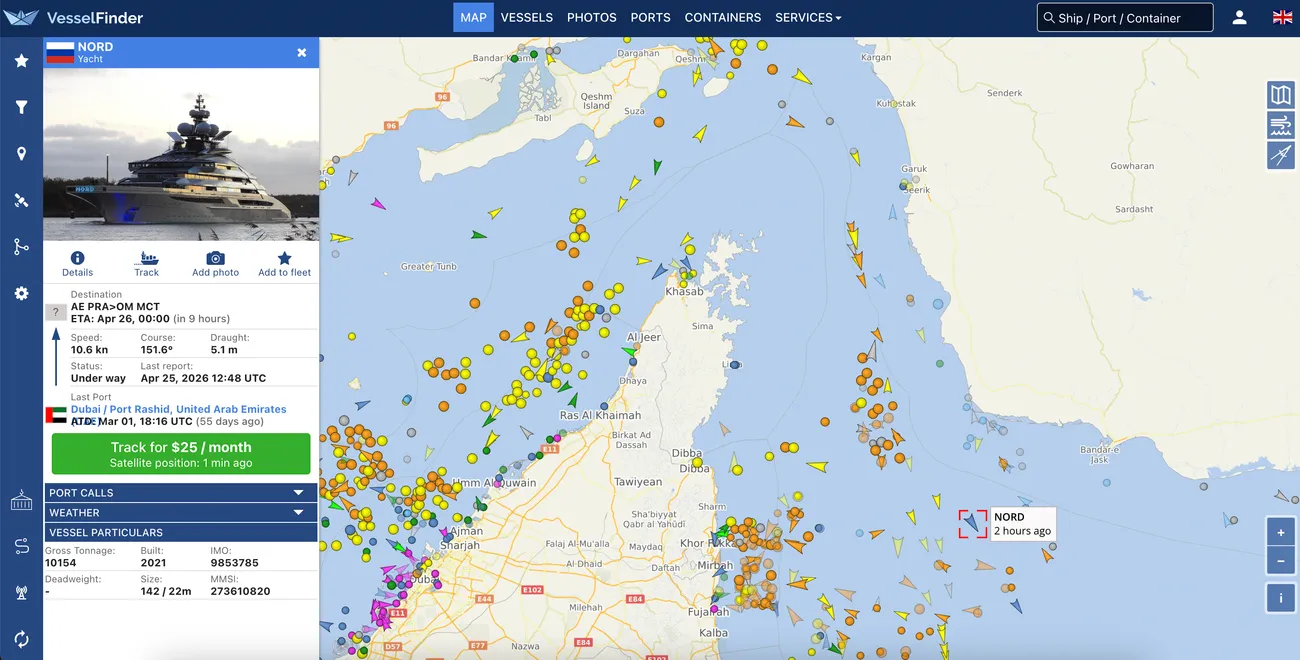This screenshot has height=660, width=1300.
Task: Open the vessel filter funnel icon
Action: [x=21, y=107]
